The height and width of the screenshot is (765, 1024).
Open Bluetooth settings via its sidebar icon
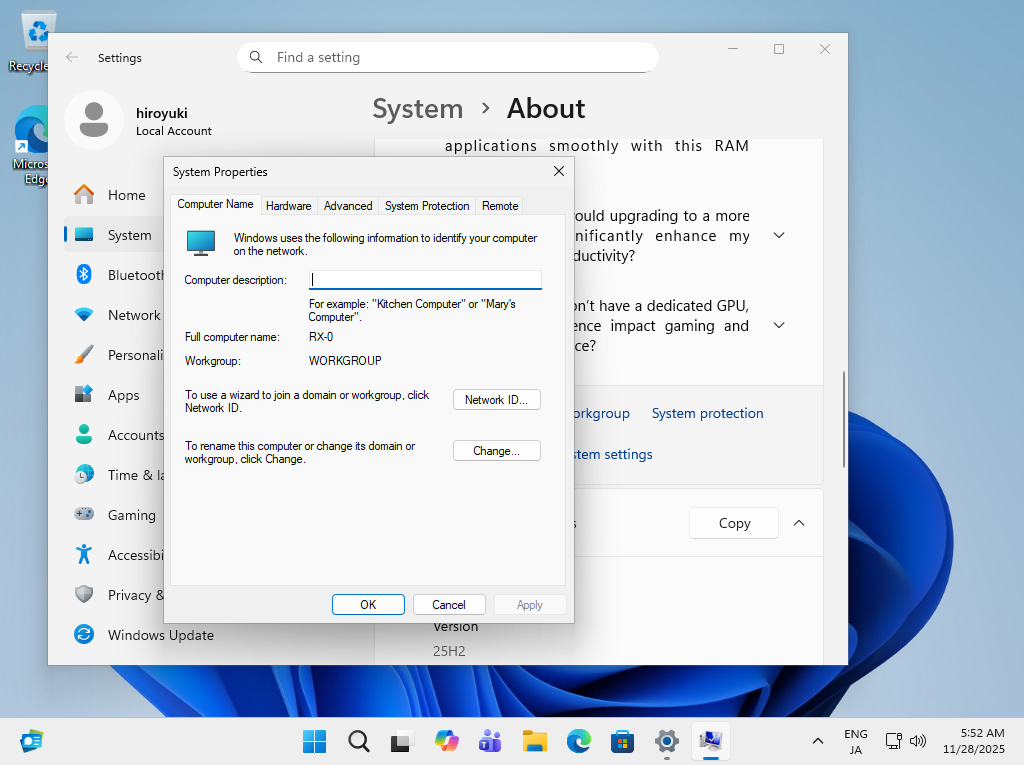click(x=84, y=274)
